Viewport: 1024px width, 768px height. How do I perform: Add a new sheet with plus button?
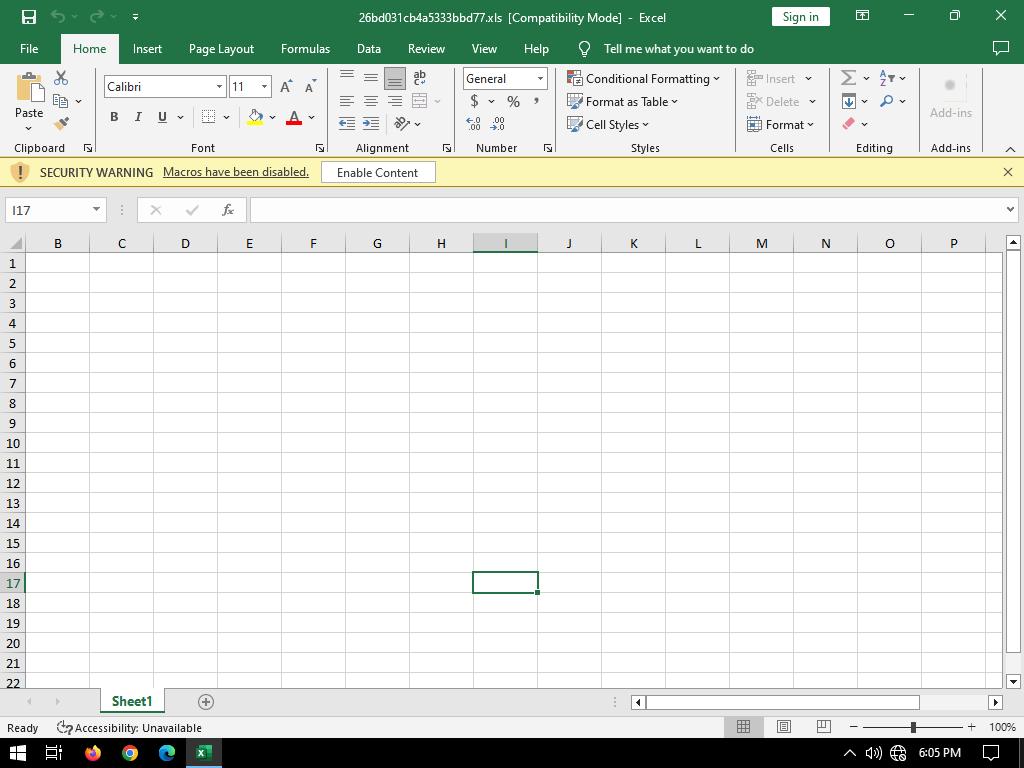[x=206, y=702]
